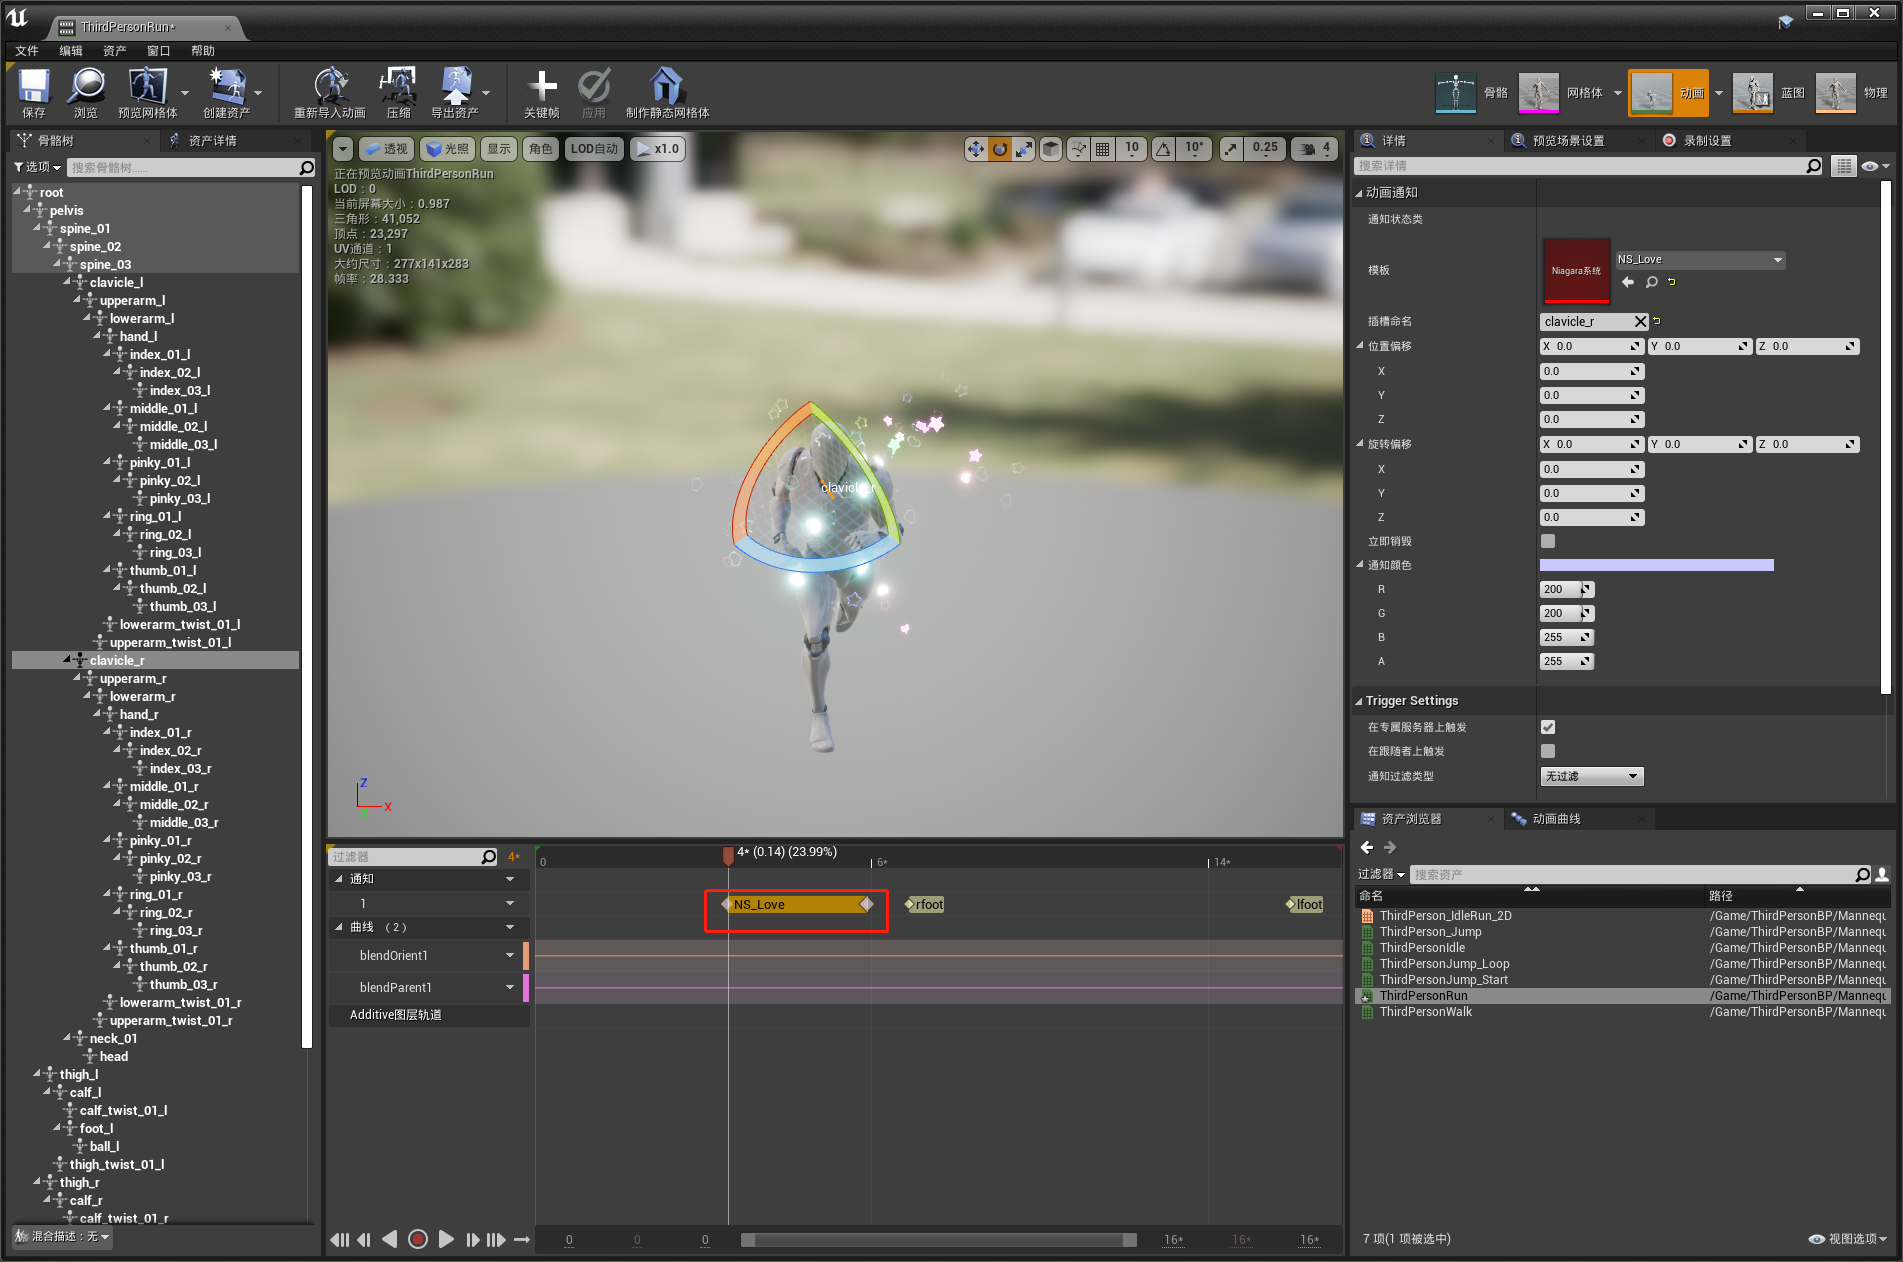Click the play forward button

pyautogui.click(x=446, y=1239)
